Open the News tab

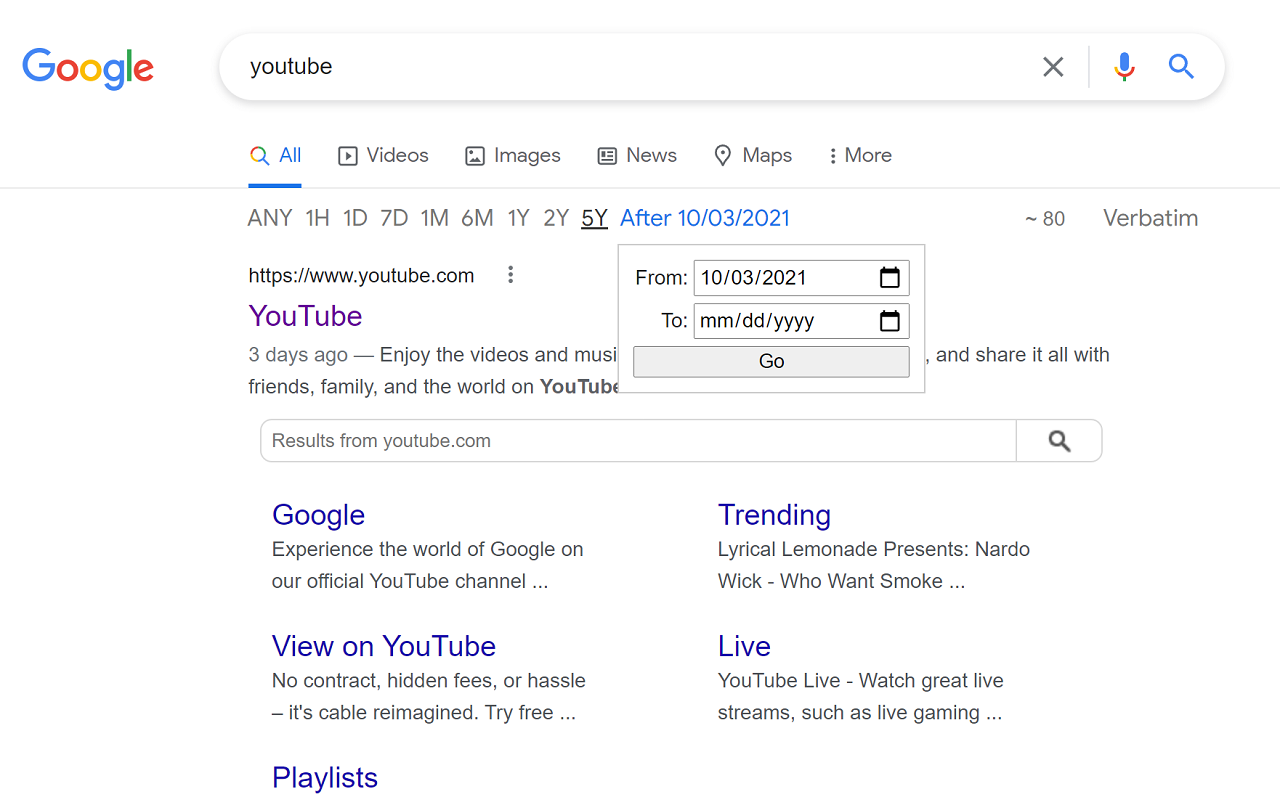click(x=637, y=156)
